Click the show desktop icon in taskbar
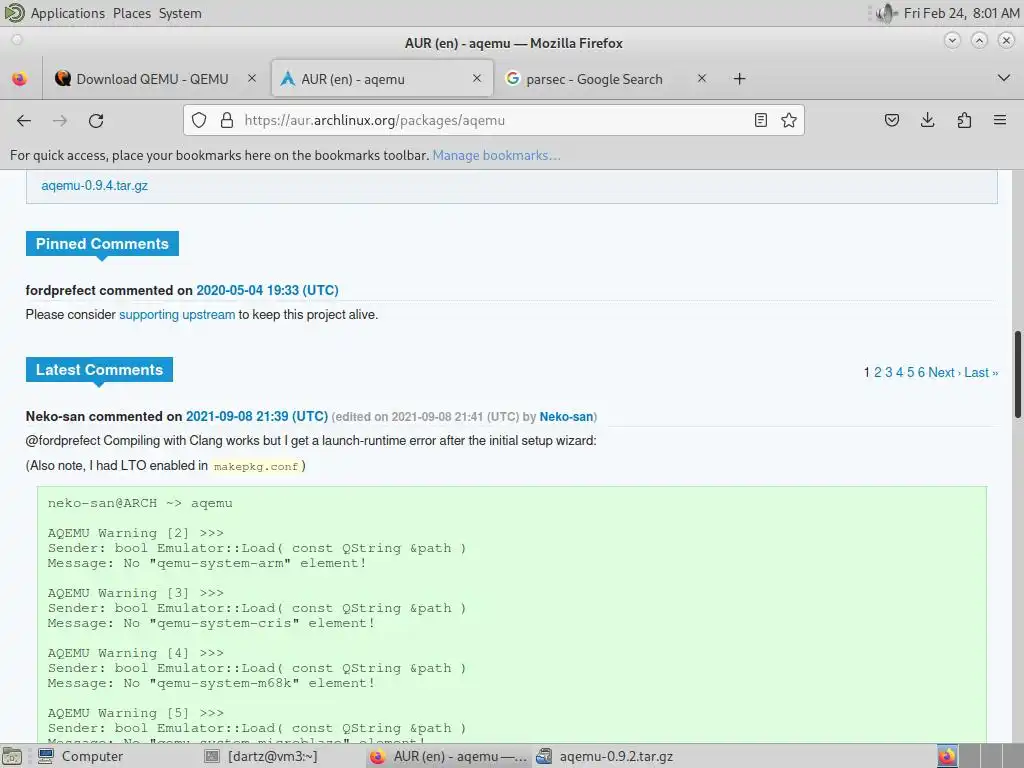The height and width of the screenshot is (768, 1024). 12,756
